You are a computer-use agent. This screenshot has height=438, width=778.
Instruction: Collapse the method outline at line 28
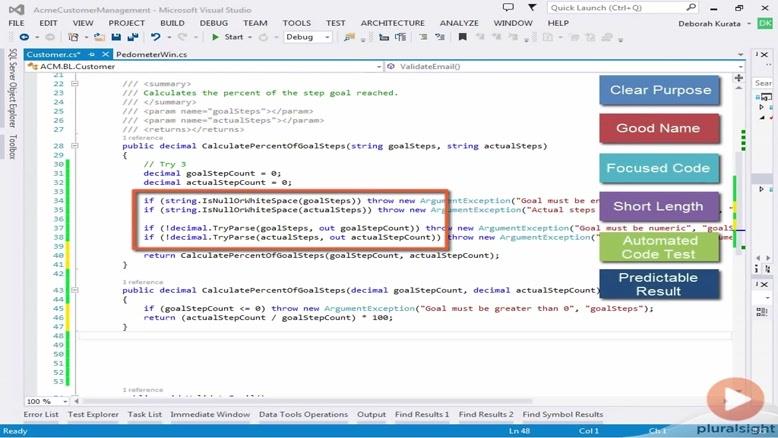click(x=74, y=146)
